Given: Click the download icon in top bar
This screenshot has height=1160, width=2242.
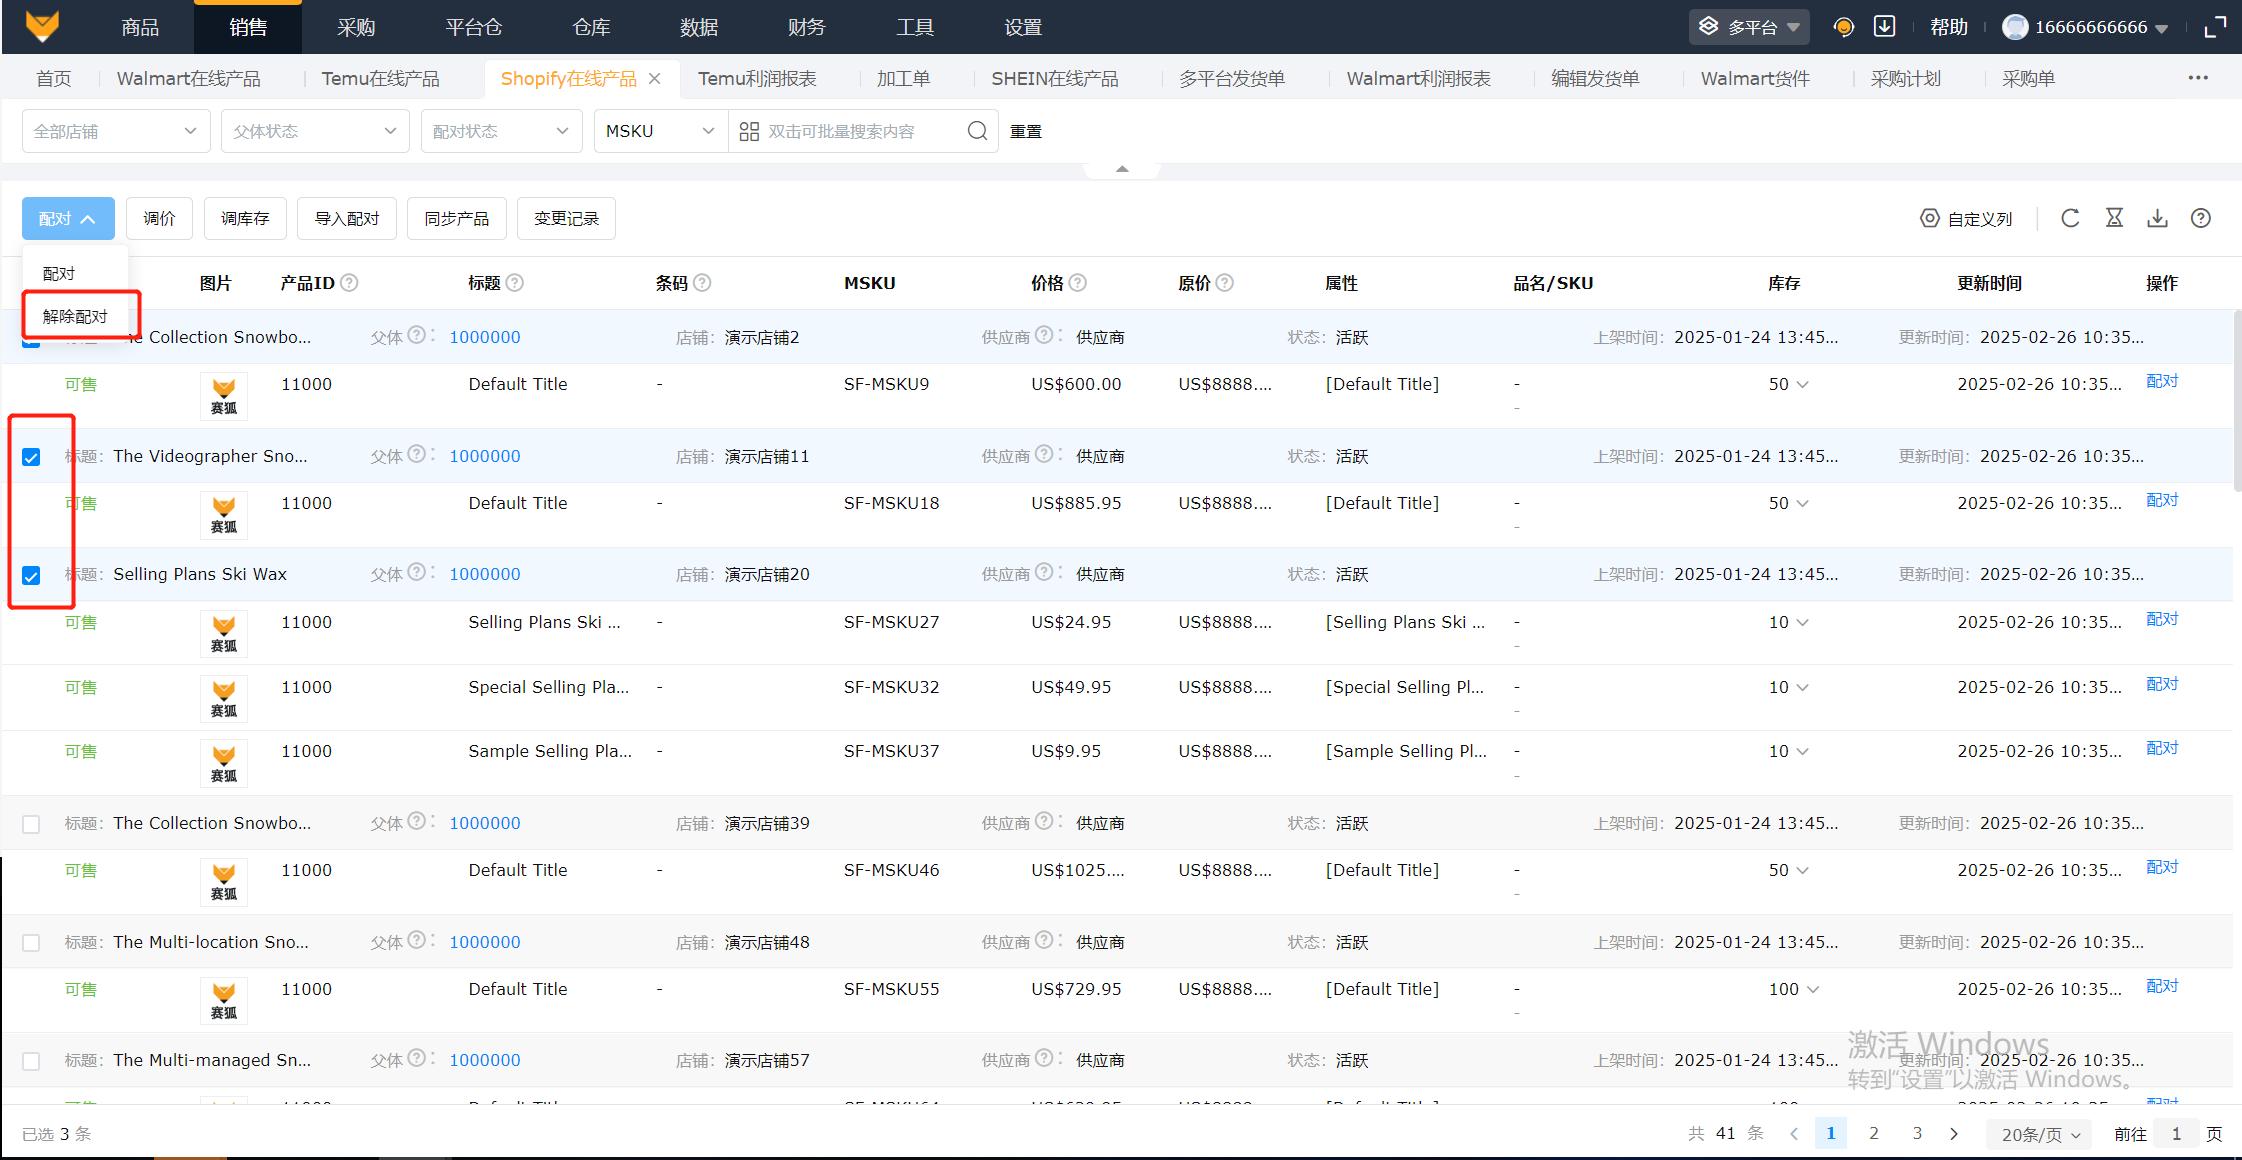Looking at the screenshot, I should (1884, 27).
